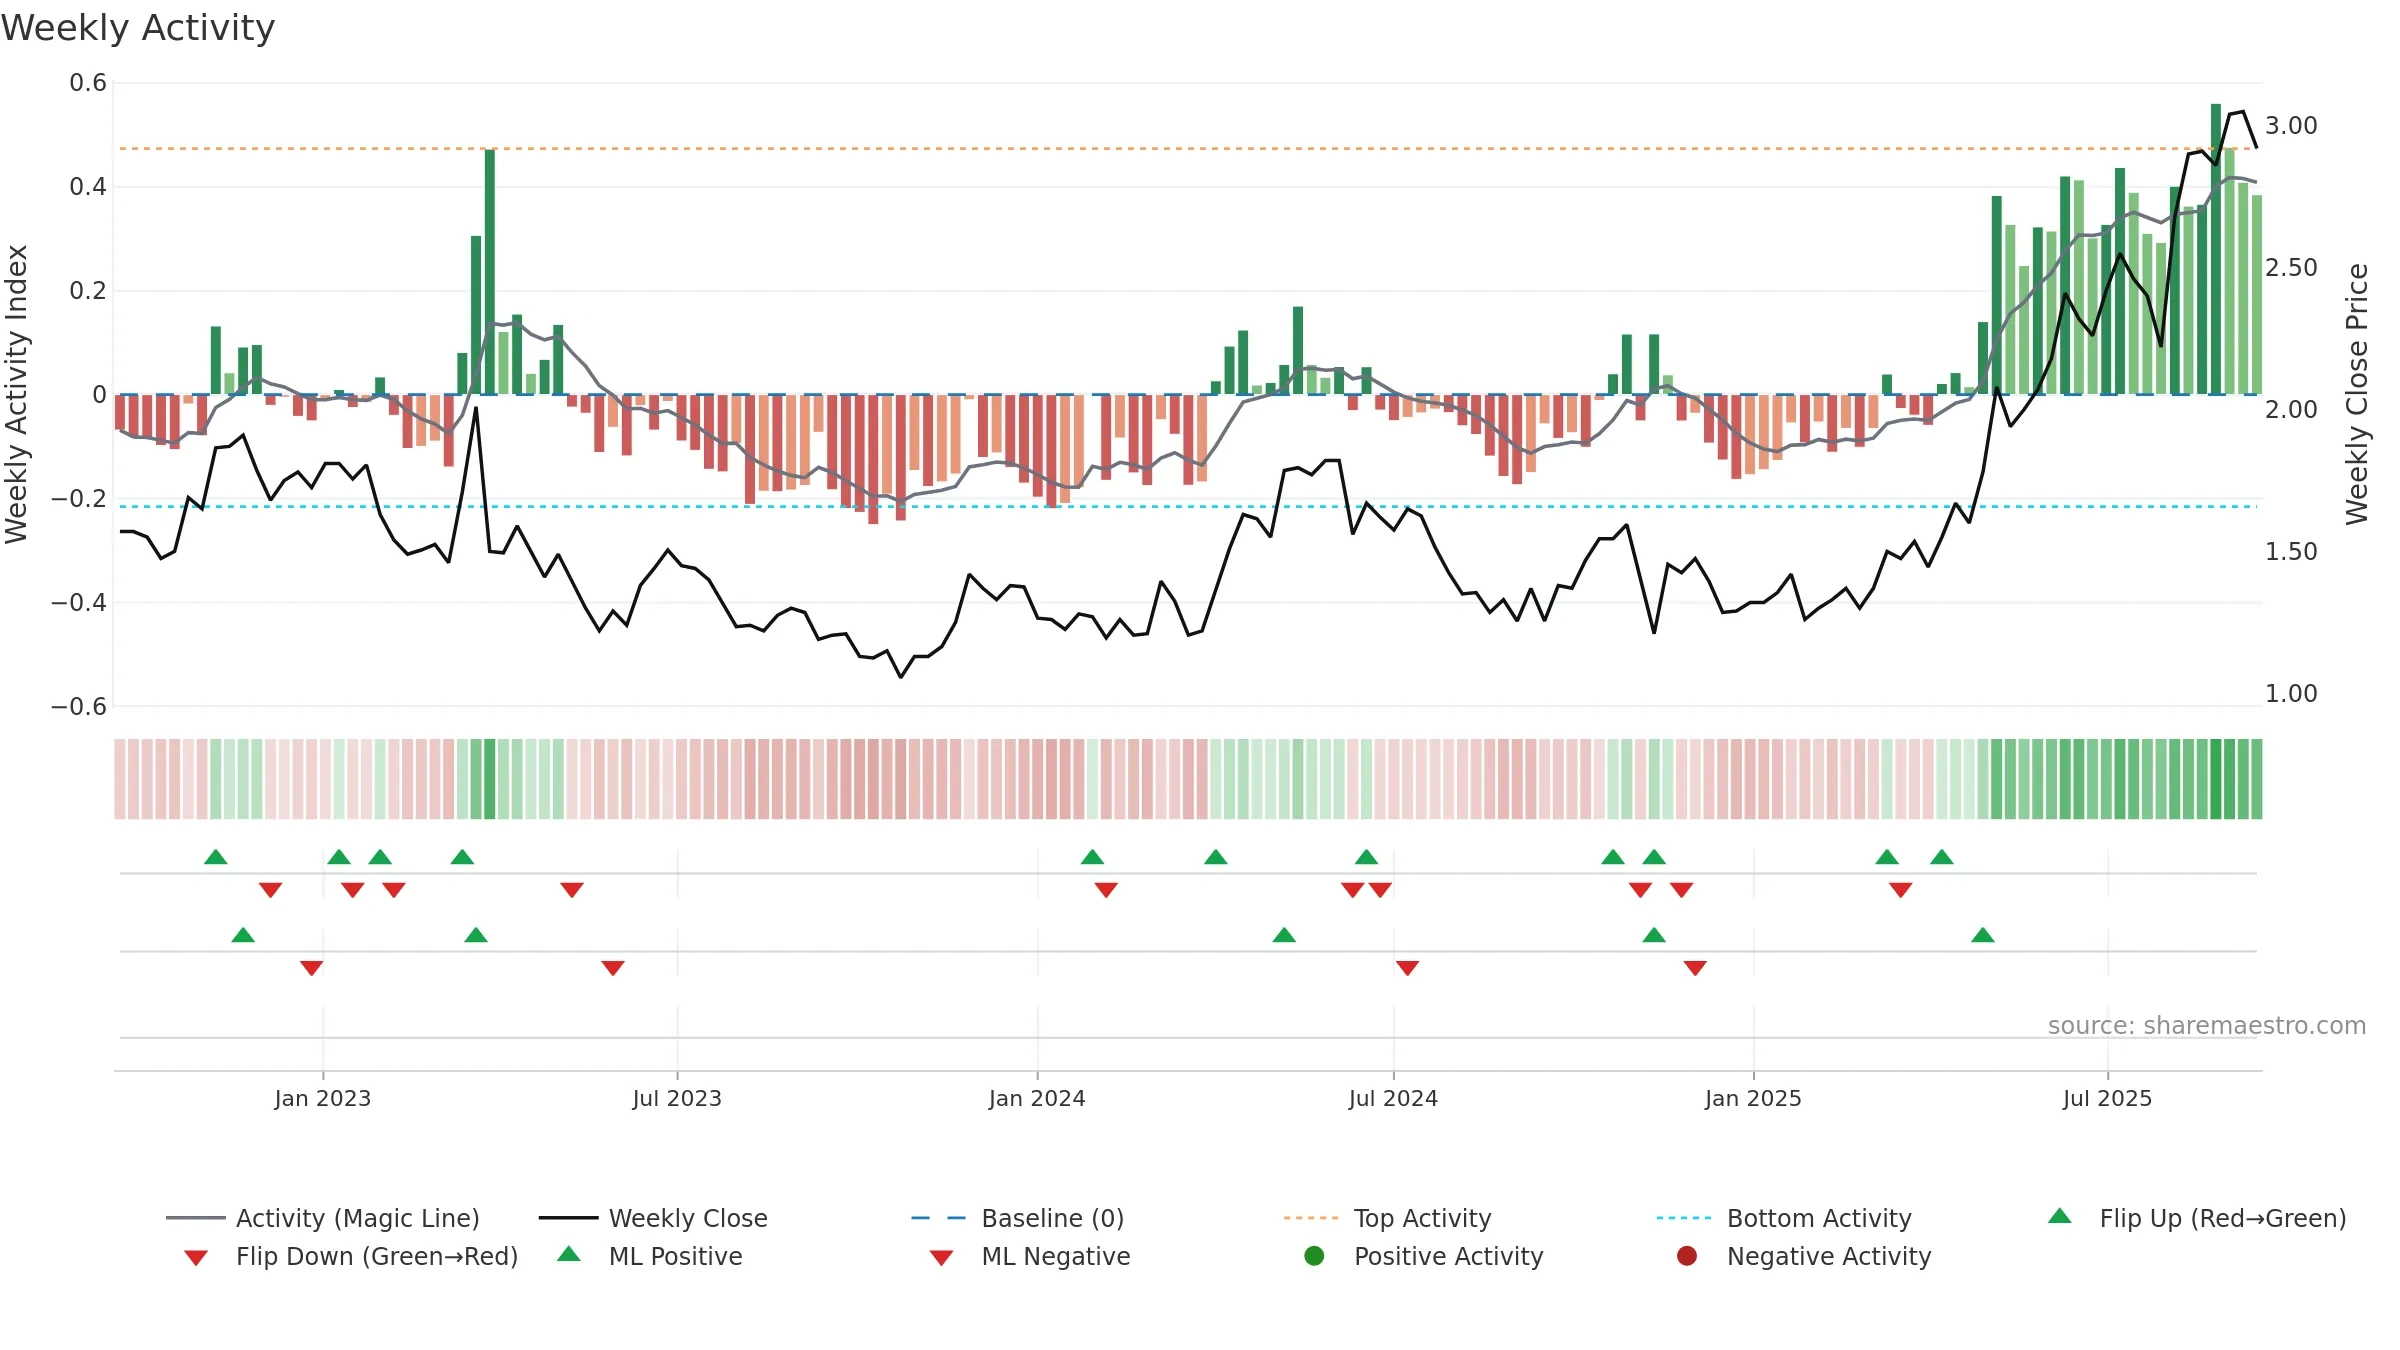Click the ML Negative legend label
Image resolution: width=2400 pixels, height=1350 pixels.
tap(1056, 1256)
